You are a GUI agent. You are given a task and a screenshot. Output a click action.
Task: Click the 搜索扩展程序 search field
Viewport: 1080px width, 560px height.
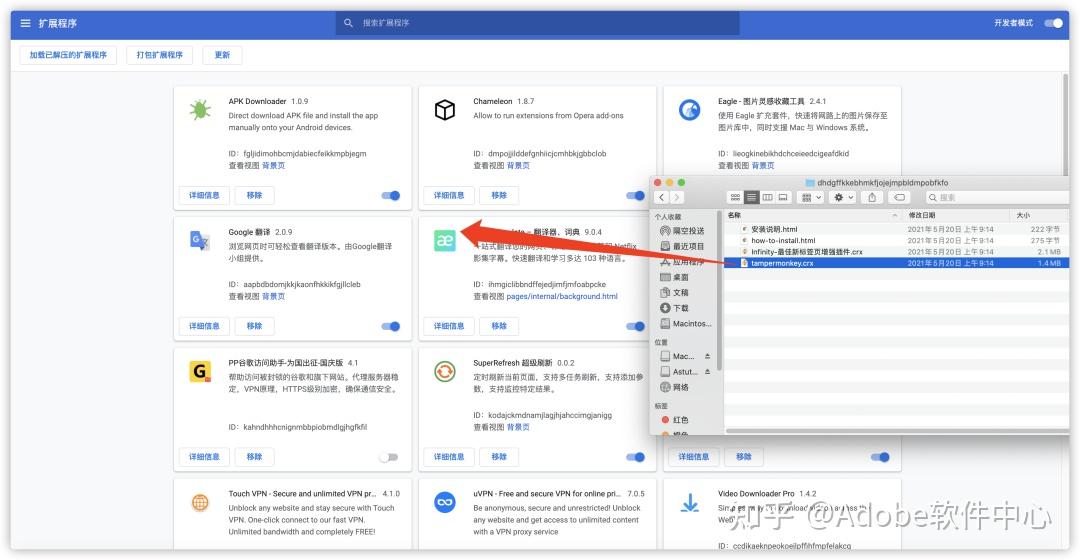[x=540, y=23]
